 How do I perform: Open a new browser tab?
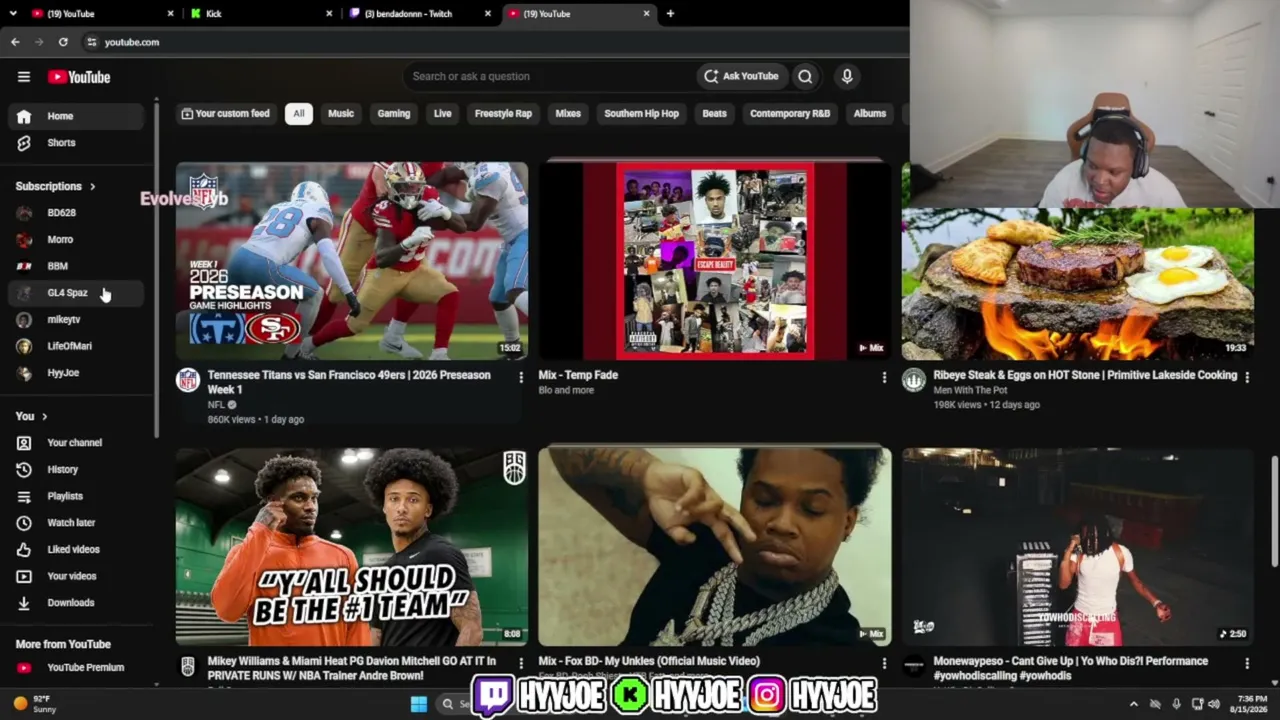[670, 14]
